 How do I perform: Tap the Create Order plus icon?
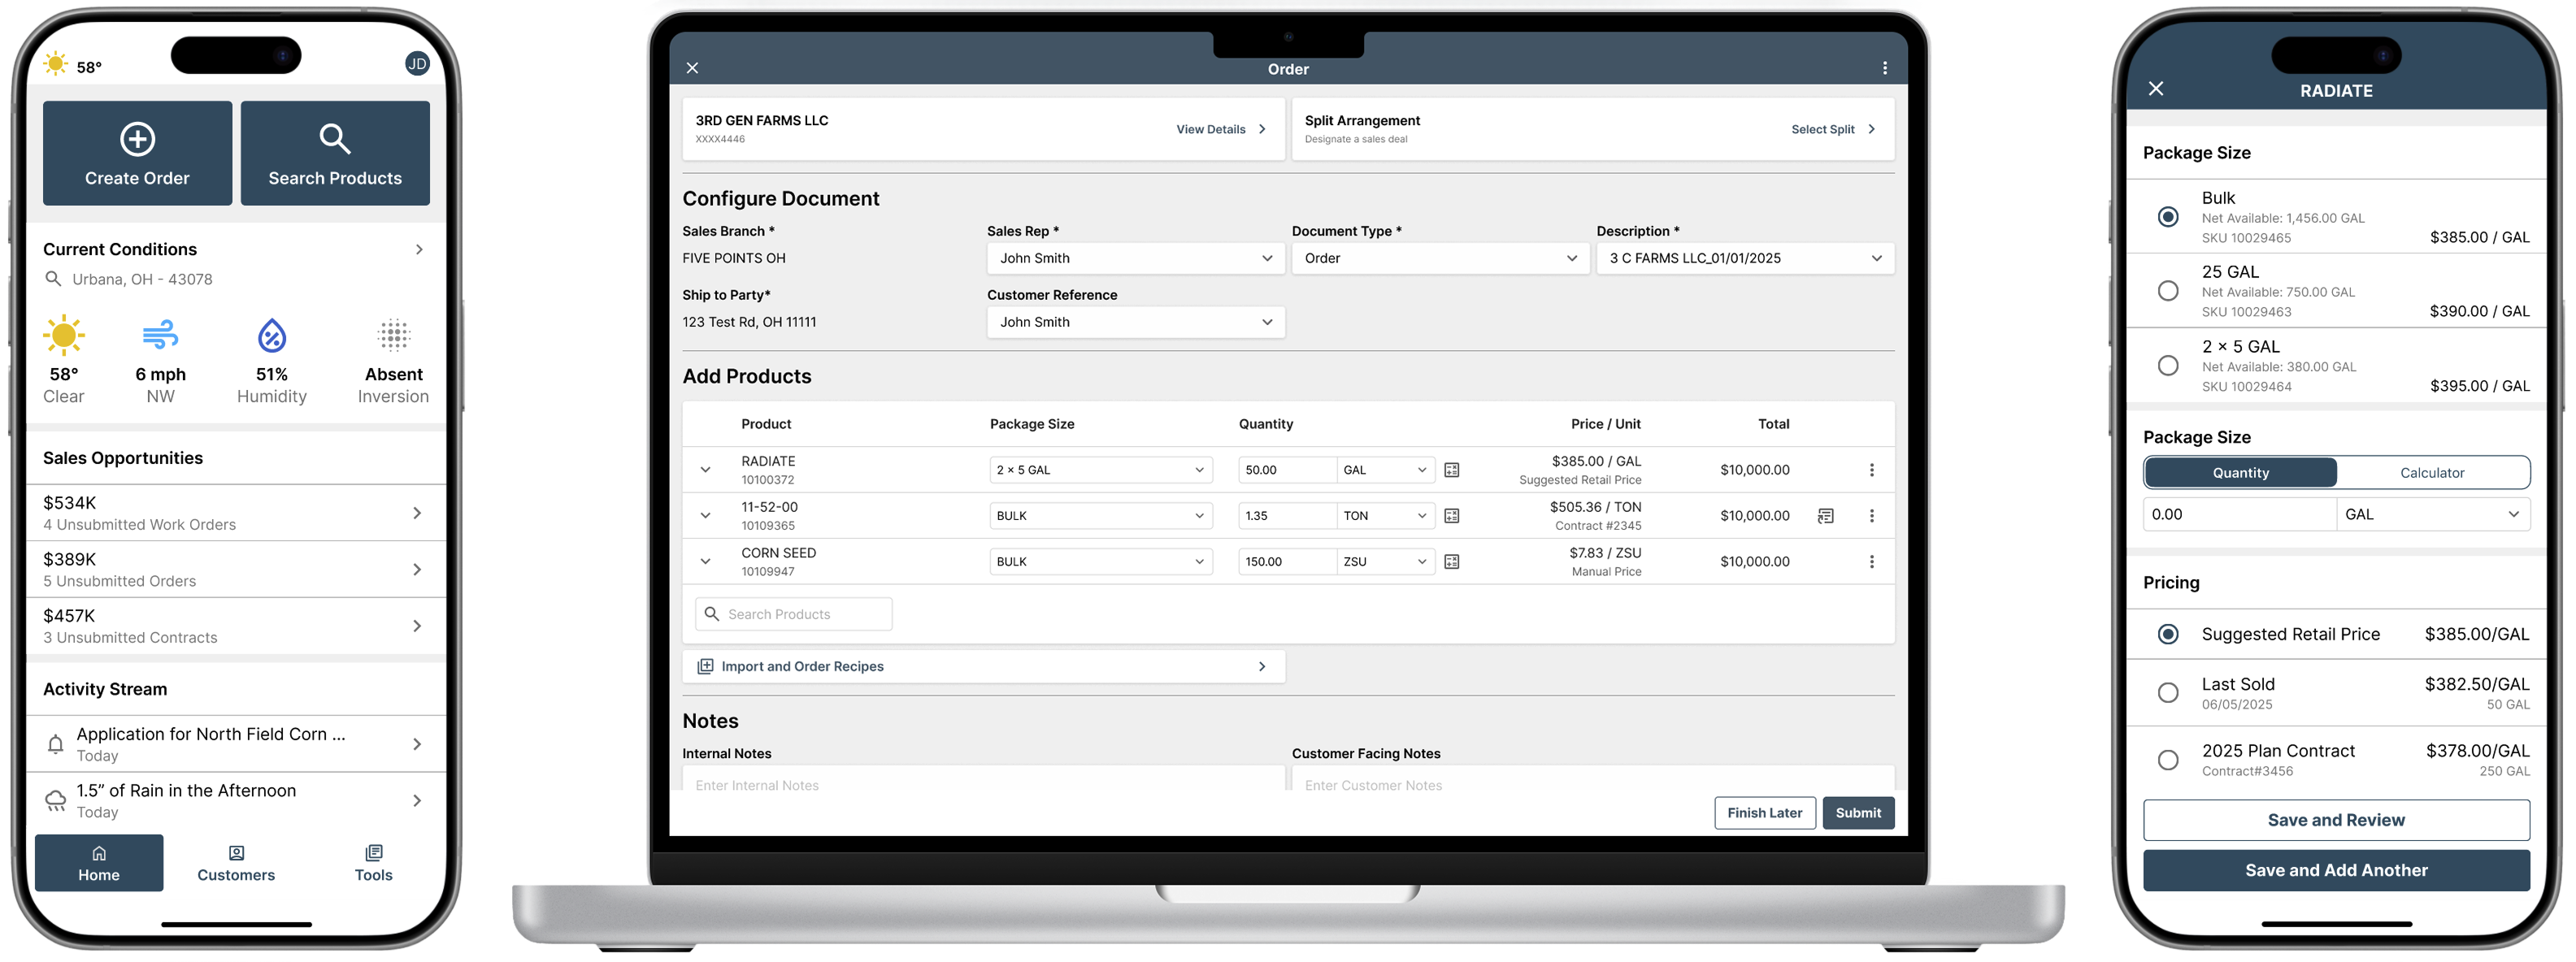point(137,139)
